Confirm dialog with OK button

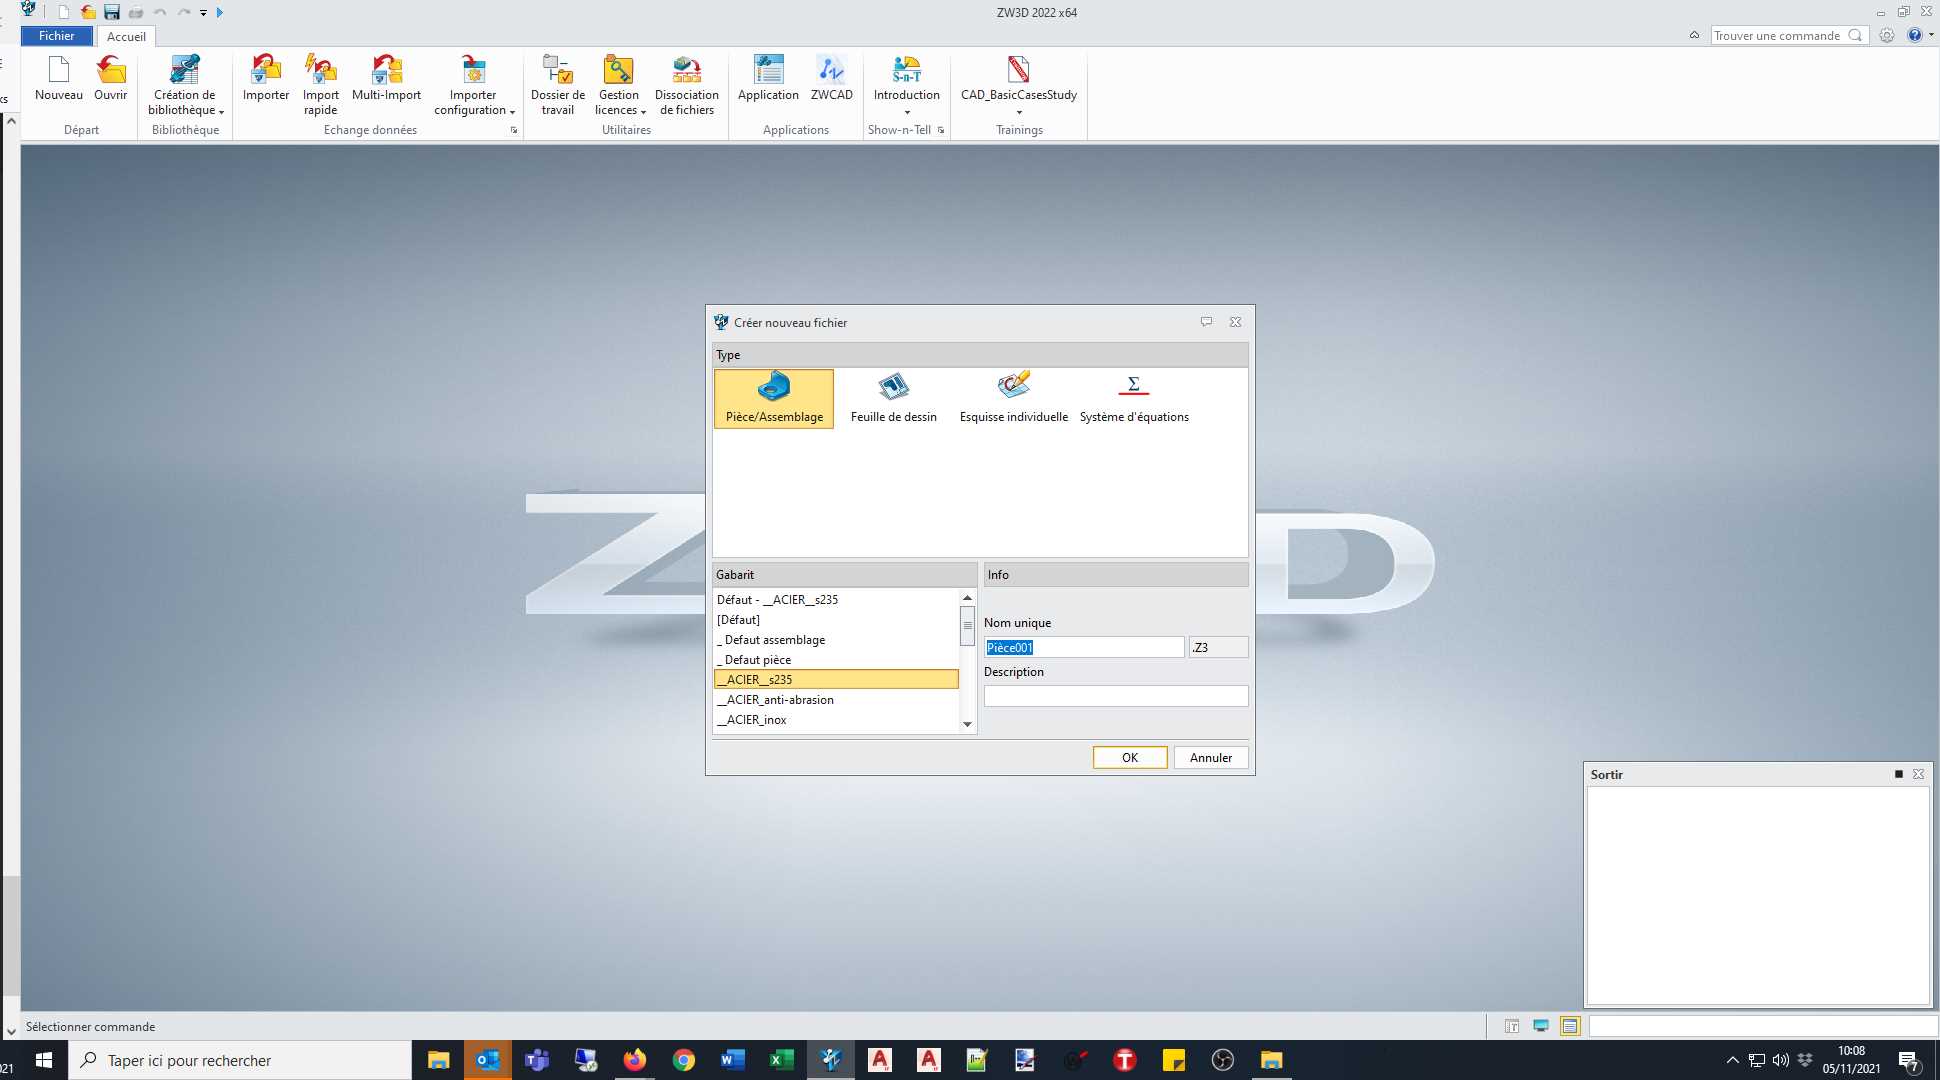(1130, 757)
